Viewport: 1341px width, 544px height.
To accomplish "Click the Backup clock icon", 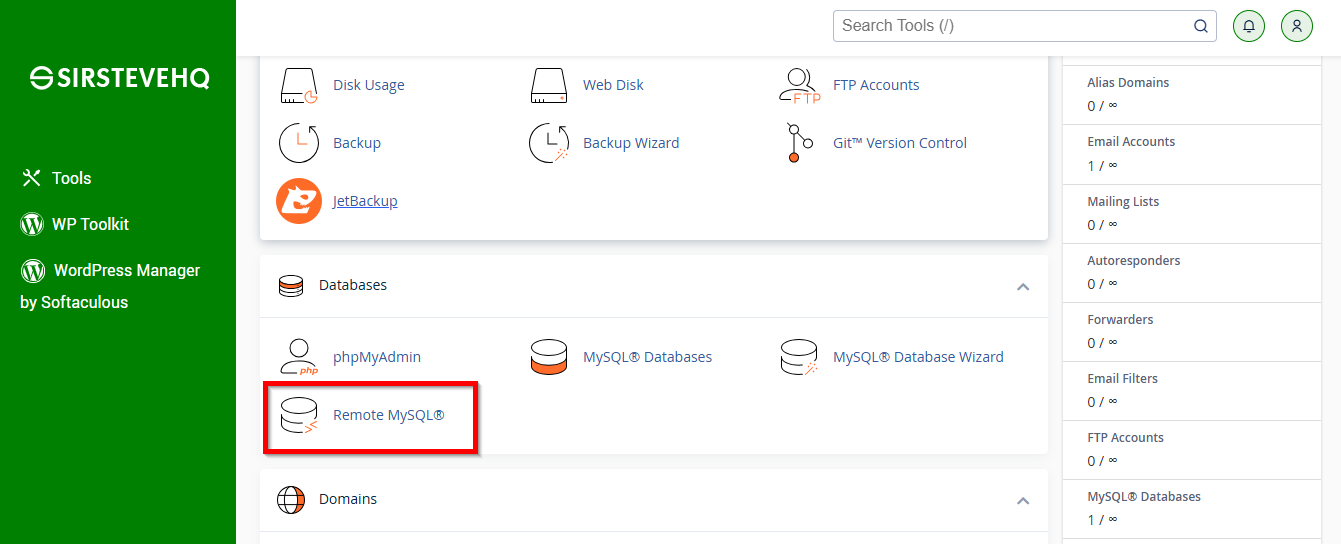I will coord(299,143).
